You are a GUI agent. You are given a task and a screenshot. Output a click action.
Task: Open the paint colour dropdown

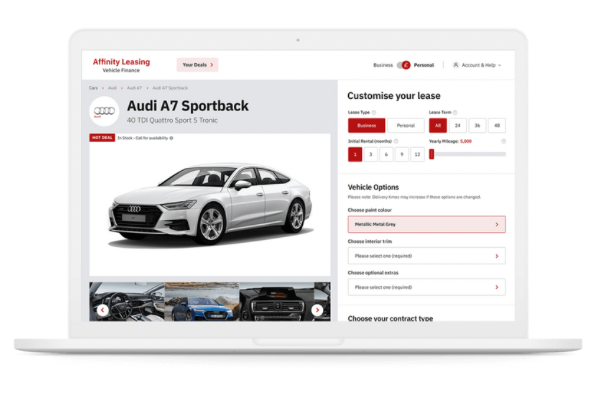tap(426, 225)
